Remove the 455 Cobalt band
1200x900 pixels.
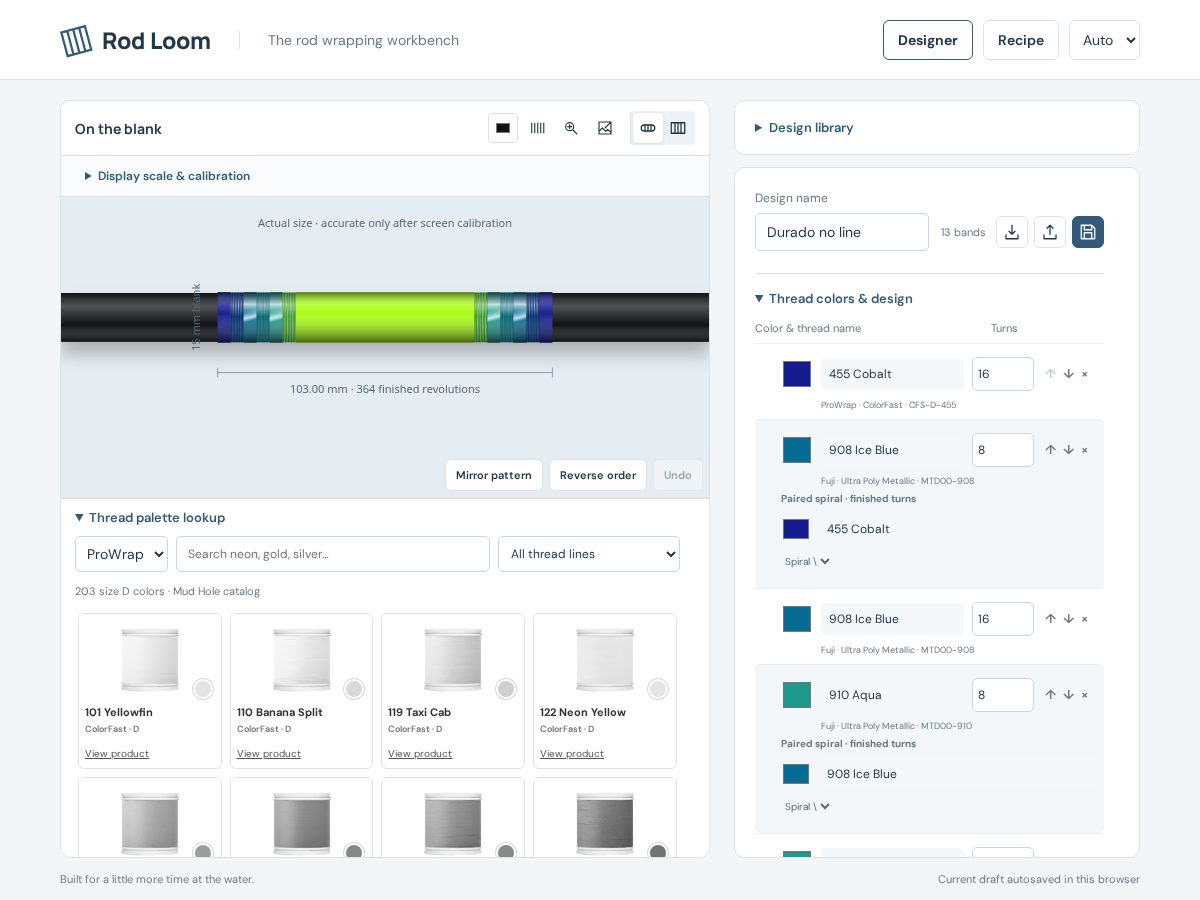1085,374
